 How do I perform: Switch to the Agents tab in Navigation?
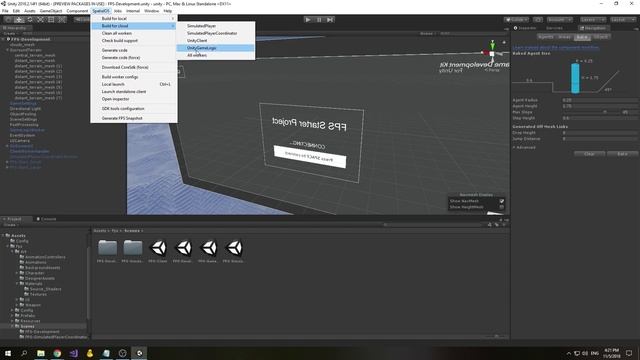[545, 37]
